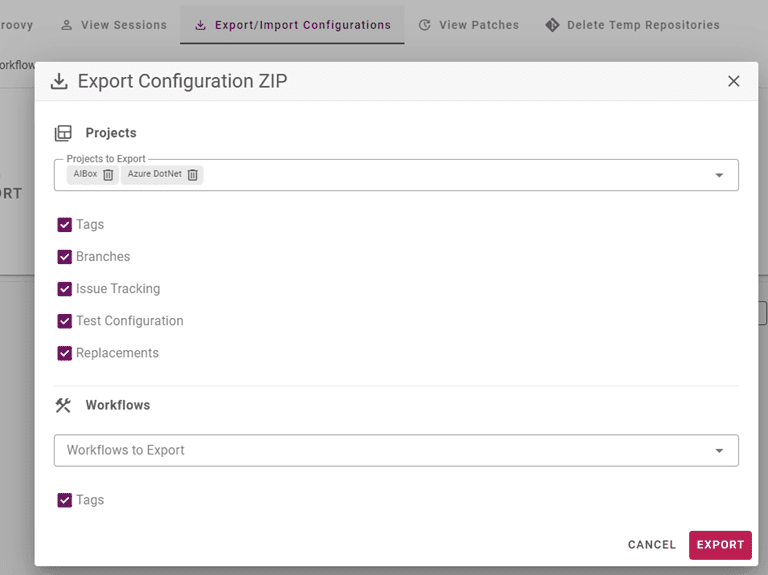Click the Delete Temp Repositories git icon
Image resolution: width=768 pixels, height=575 pixels.
point(552,25)
